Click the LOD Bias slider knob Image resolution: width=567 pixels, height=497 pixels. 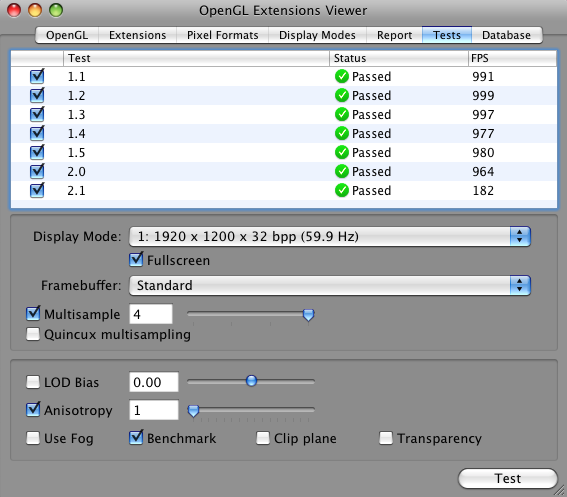(x=251, y=381)
